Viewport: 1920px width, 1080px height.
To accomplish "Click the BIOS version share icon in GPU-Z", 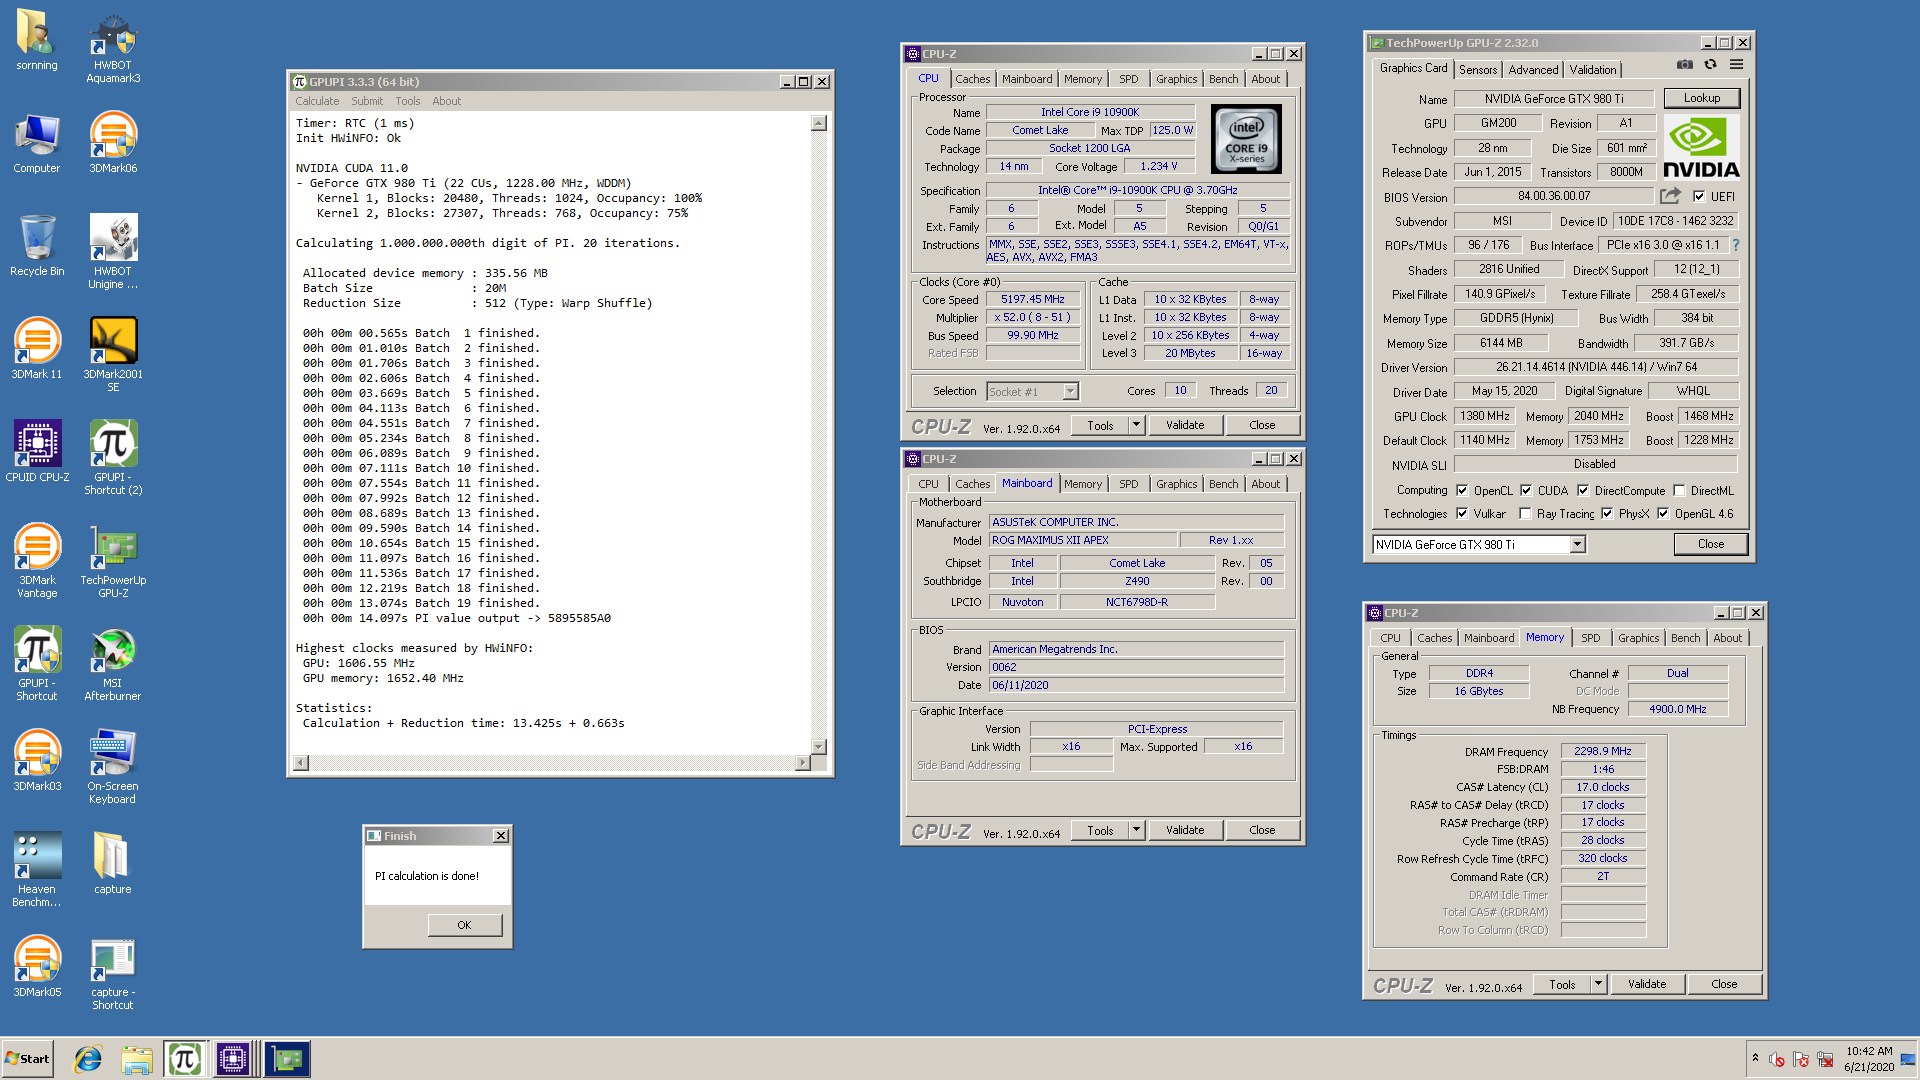I will (1670, 196).
